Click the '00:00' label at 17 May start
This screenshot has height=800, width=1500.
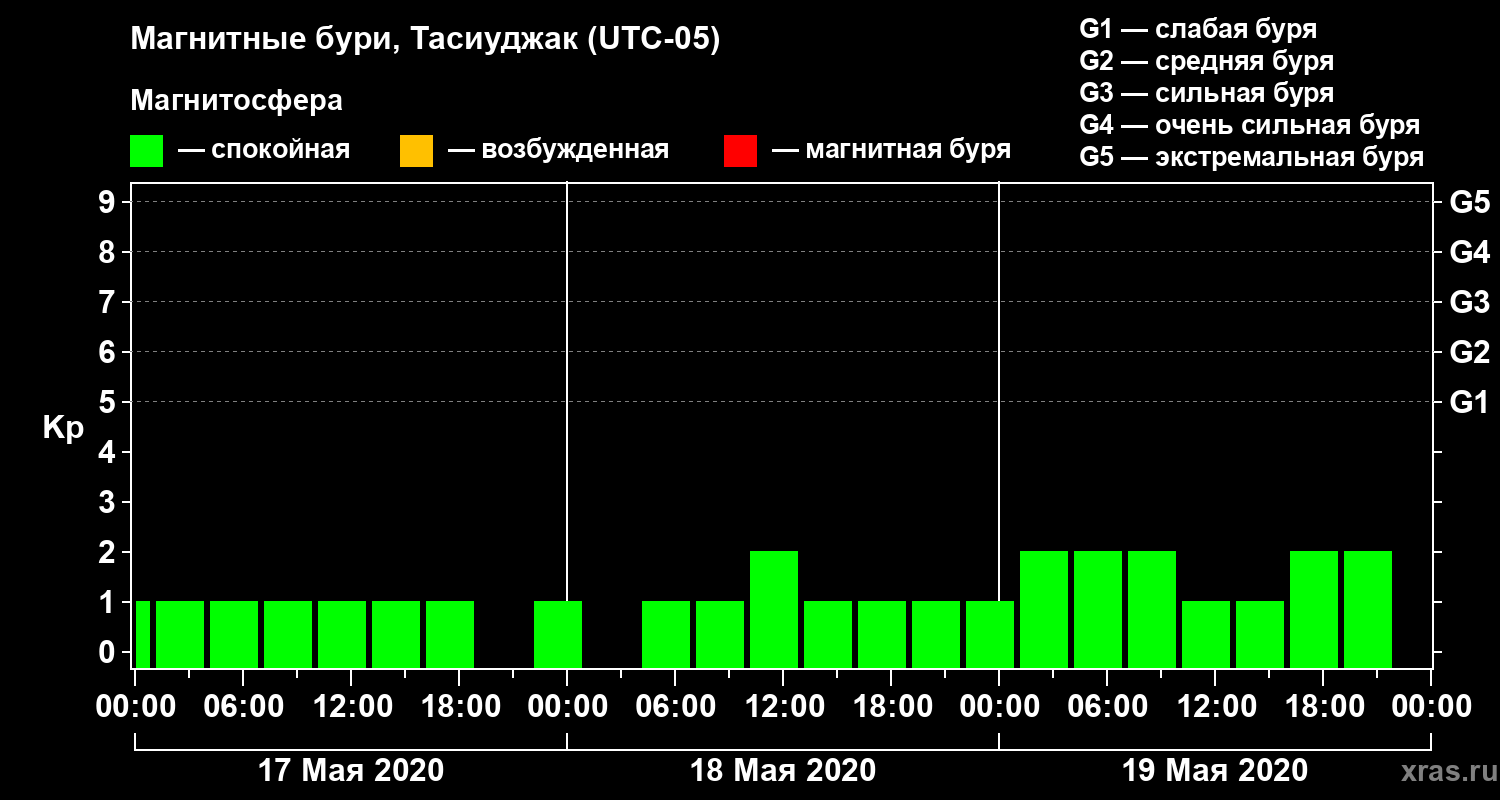(x=135, y=707)
